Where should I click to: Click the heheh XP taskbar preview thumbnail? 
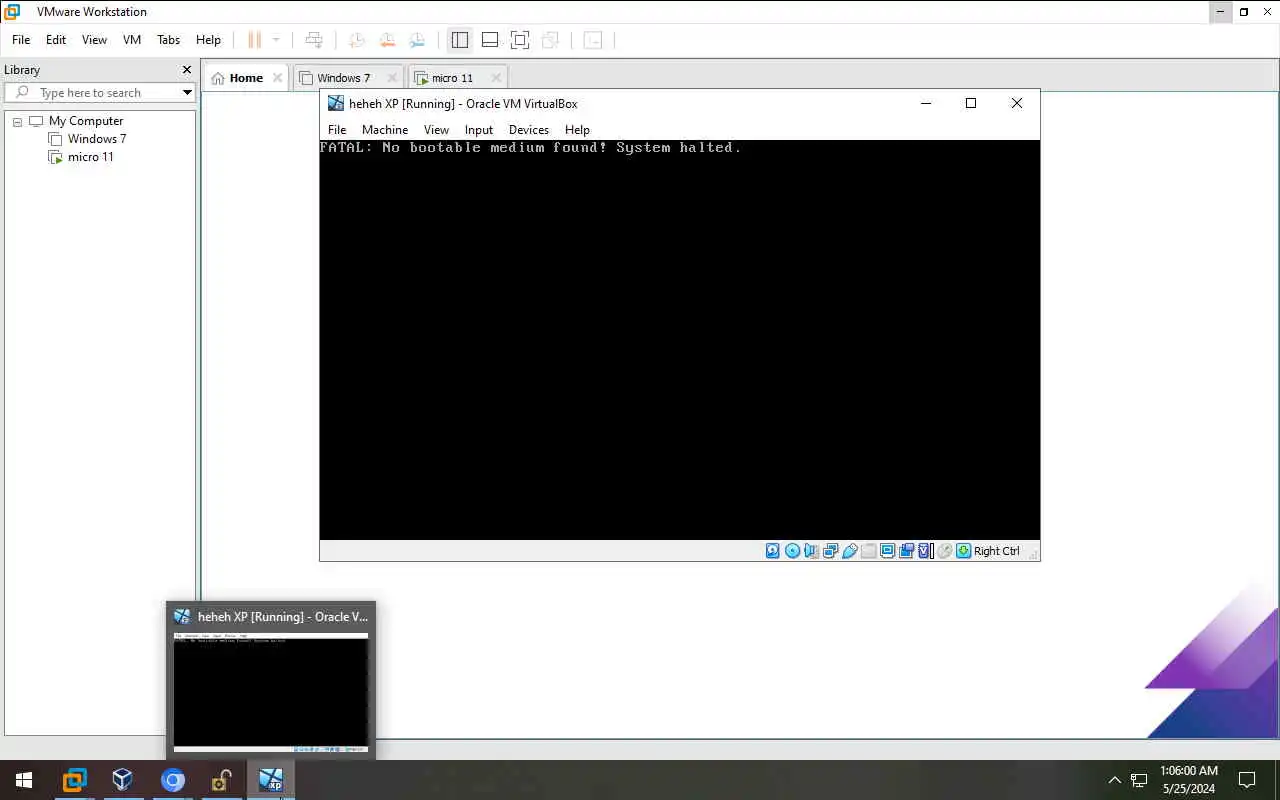pyautogui.click(x=271, y=692)
